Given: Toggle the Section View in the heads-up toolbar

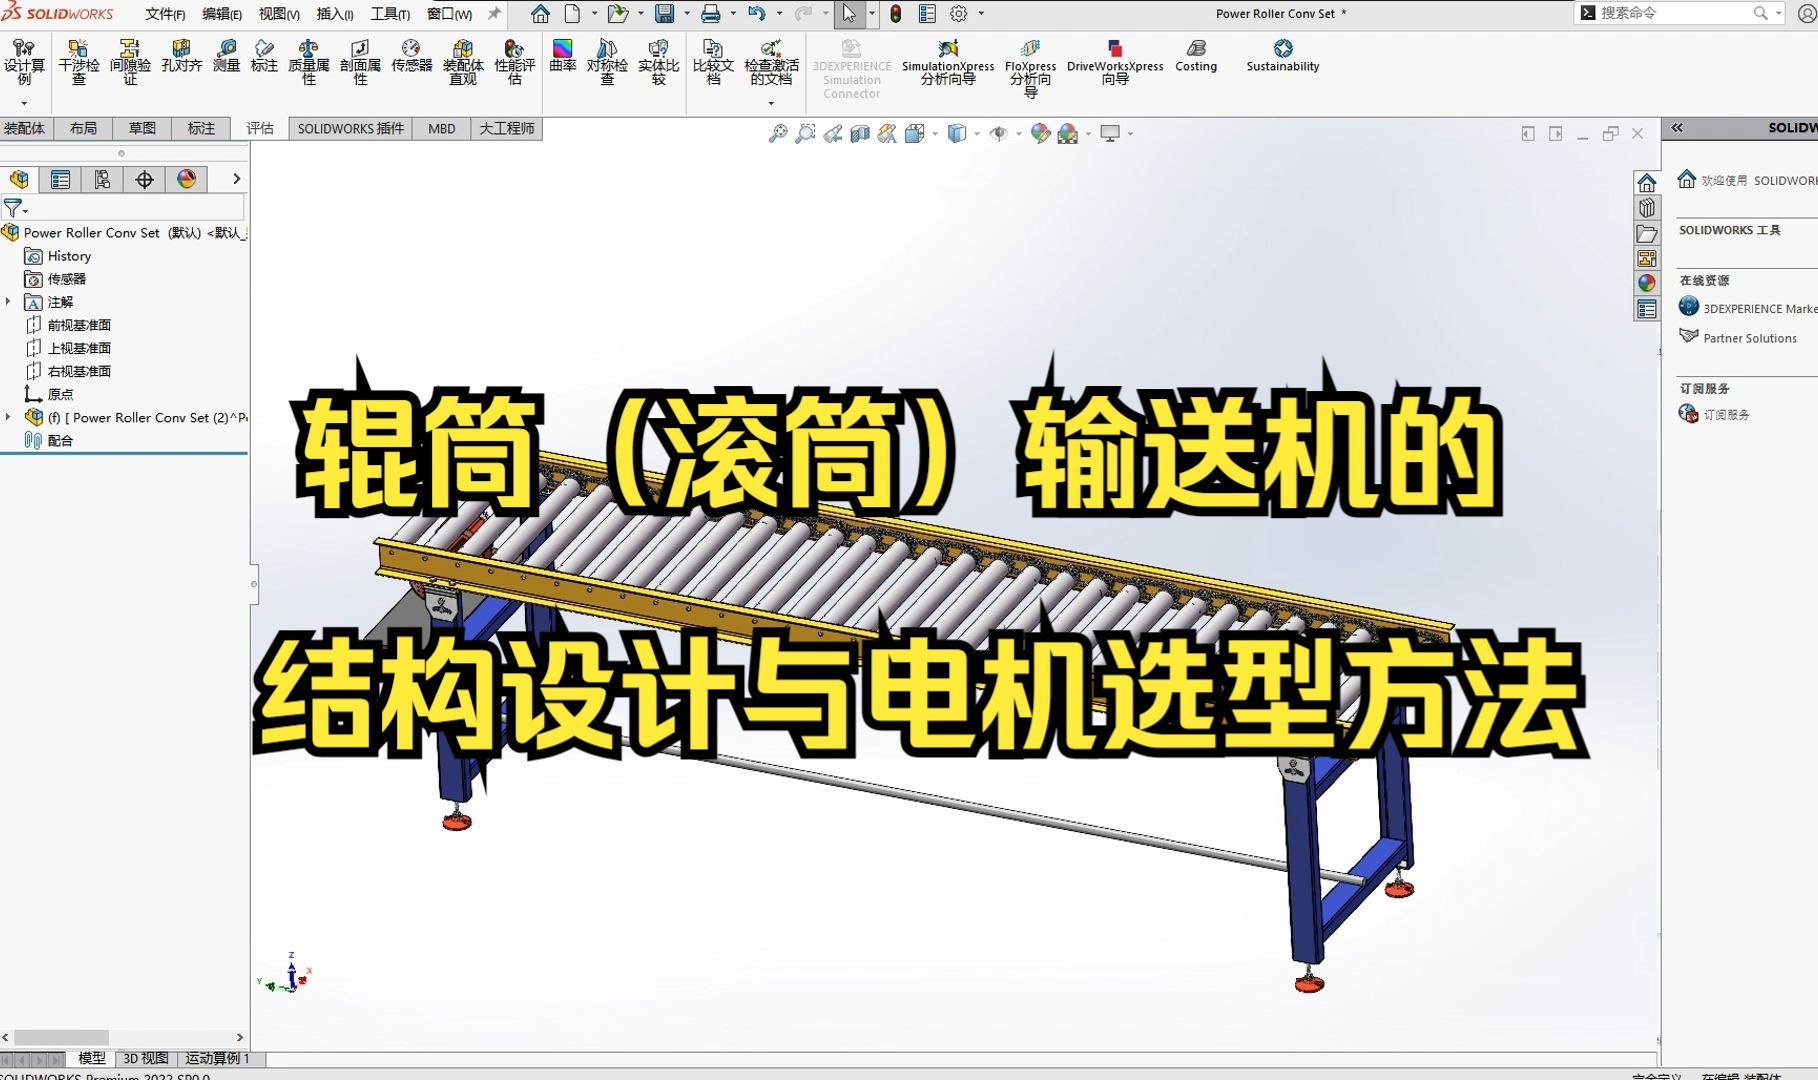Looking at the screenshot, I should (858, 133).
